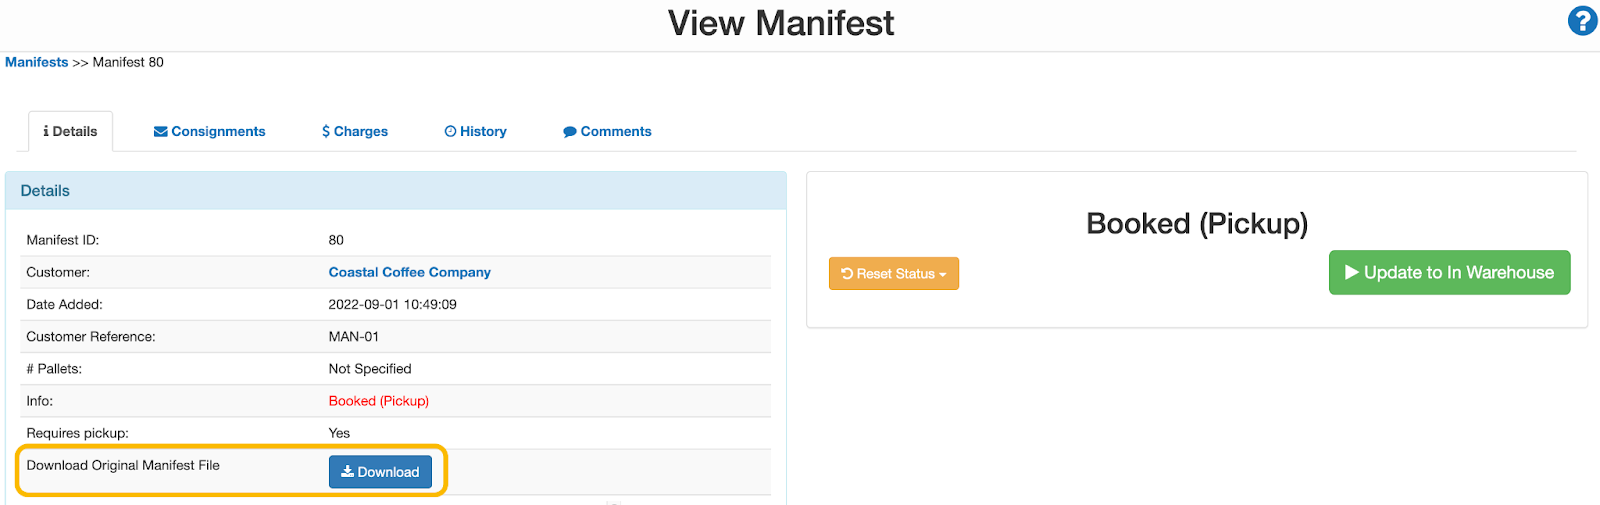
Task: Open the Coastal Coffee Company customer link
Action: point(409,272)
